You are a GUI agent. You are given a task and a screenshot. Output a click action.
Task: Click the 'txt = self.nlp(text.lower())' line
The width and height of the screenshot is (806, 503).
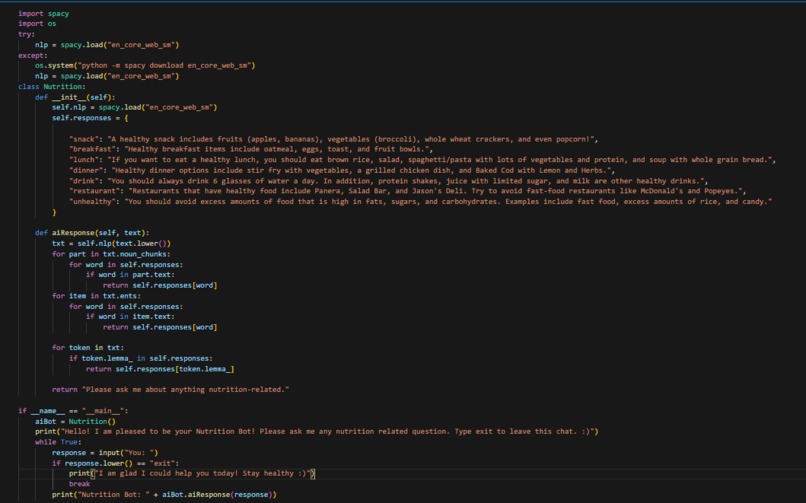click(x=111, y=243)
